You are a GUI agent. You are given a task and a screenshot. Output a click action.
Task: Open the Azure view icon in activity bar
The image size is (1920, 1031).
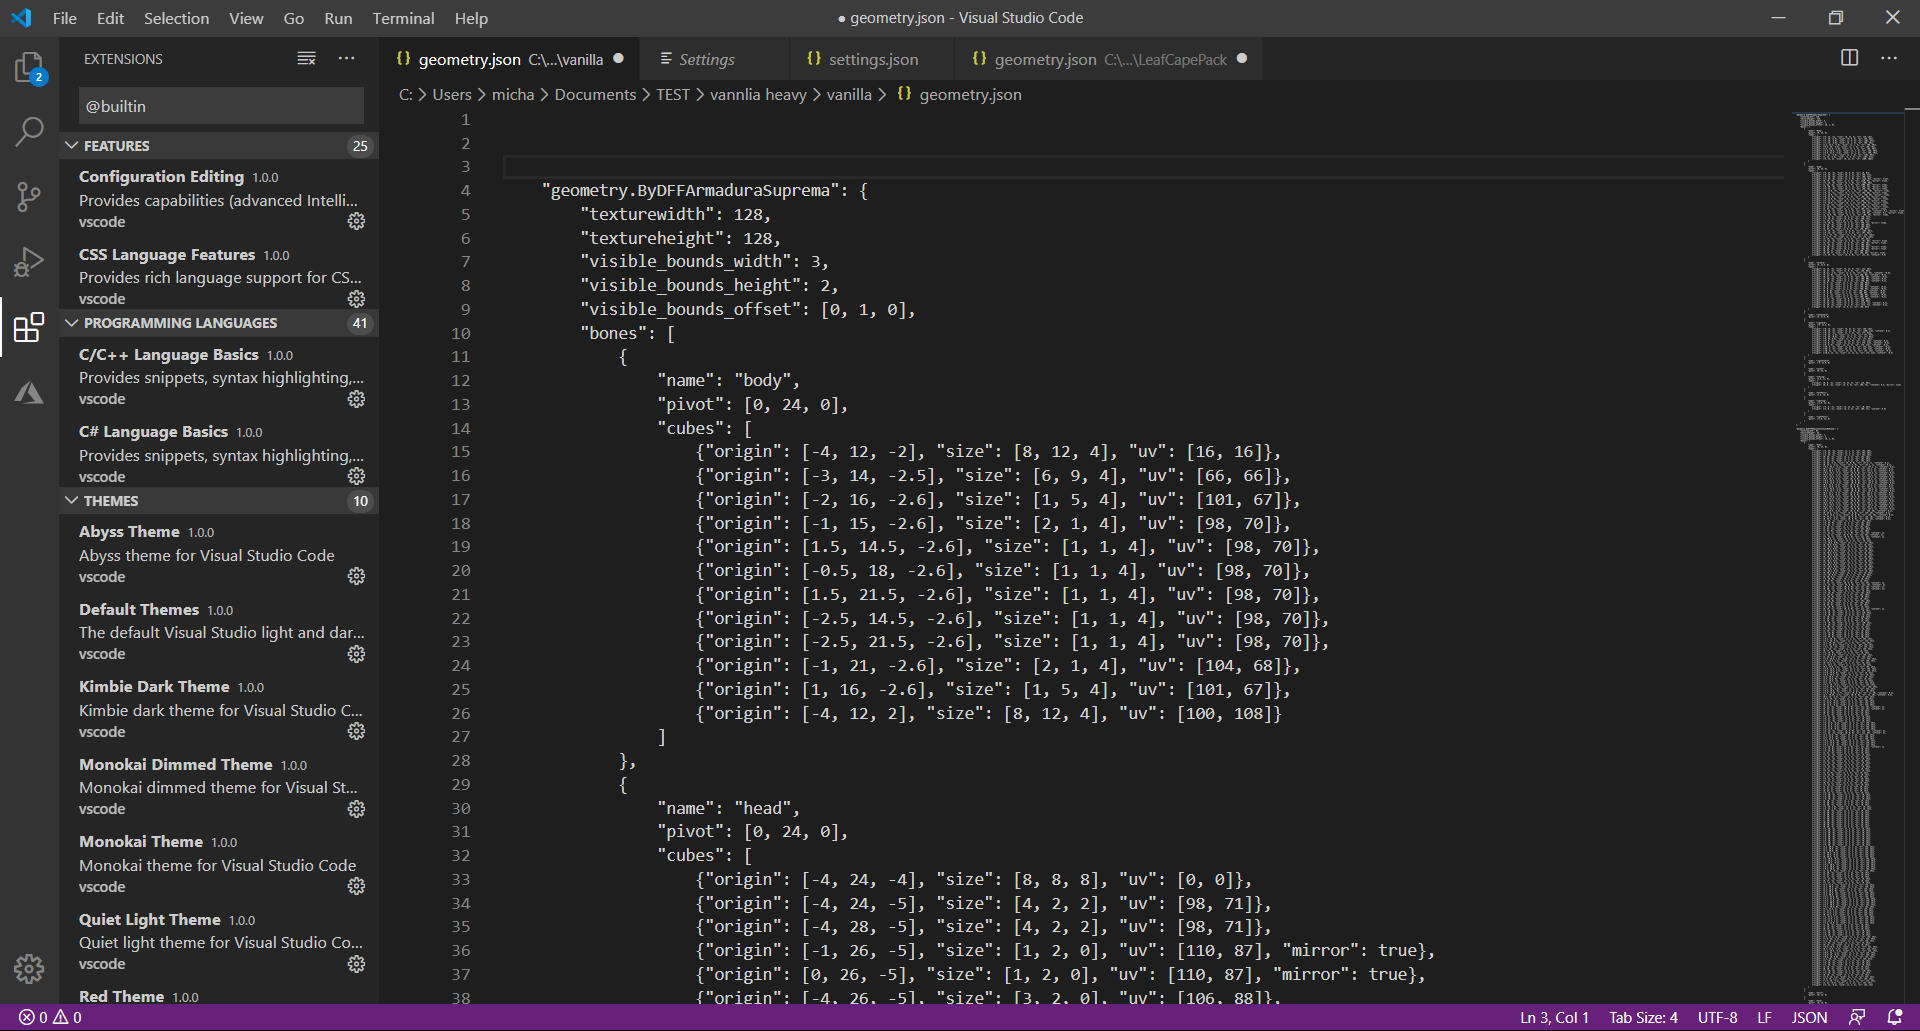29,393
